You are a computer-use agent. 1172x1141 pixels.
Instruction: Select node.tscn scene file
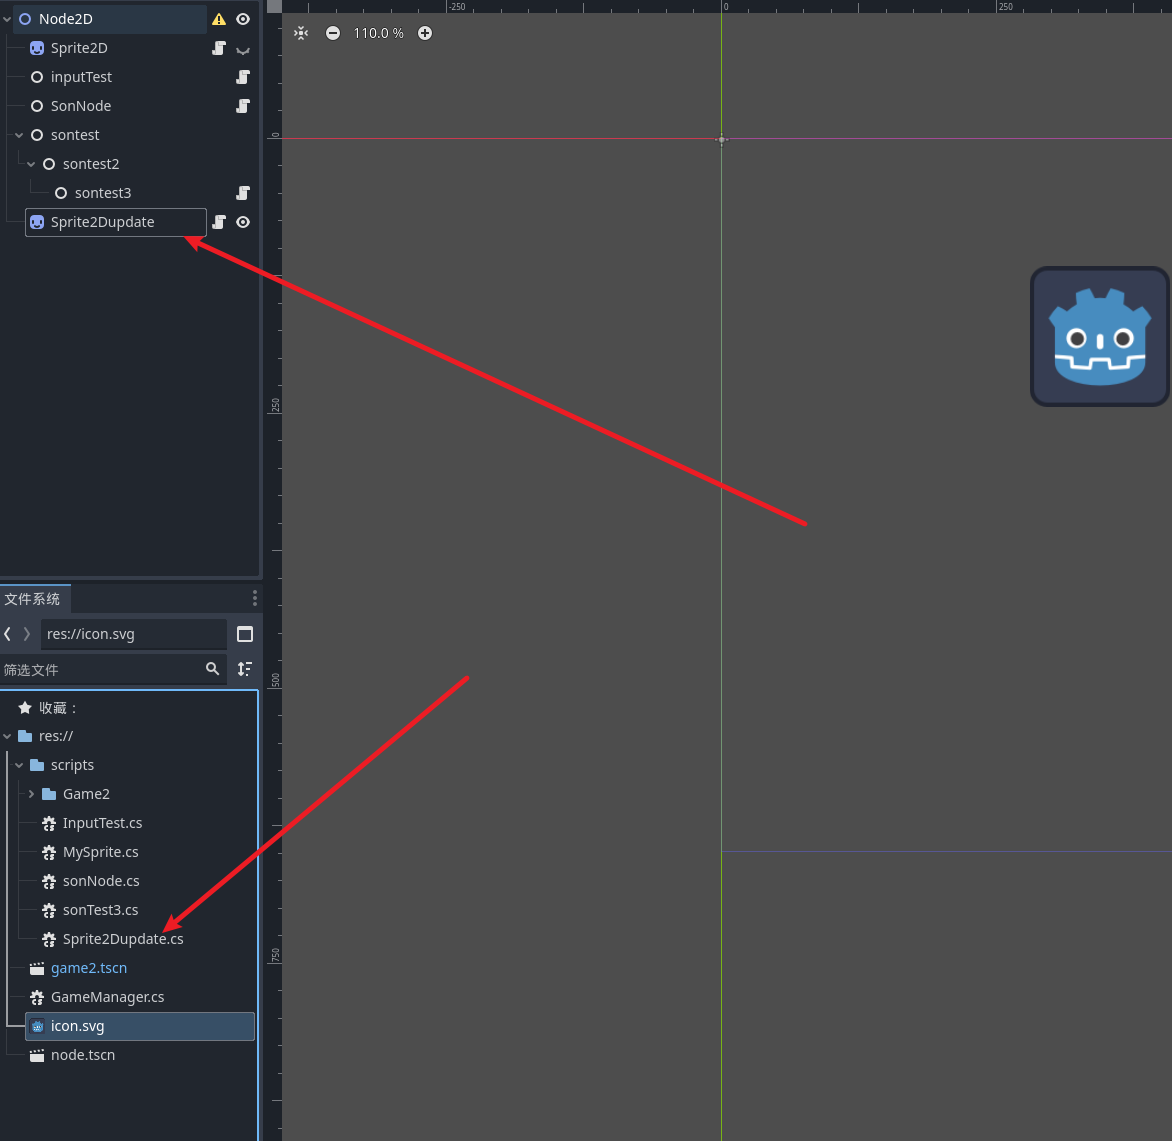click(82, 1055)
